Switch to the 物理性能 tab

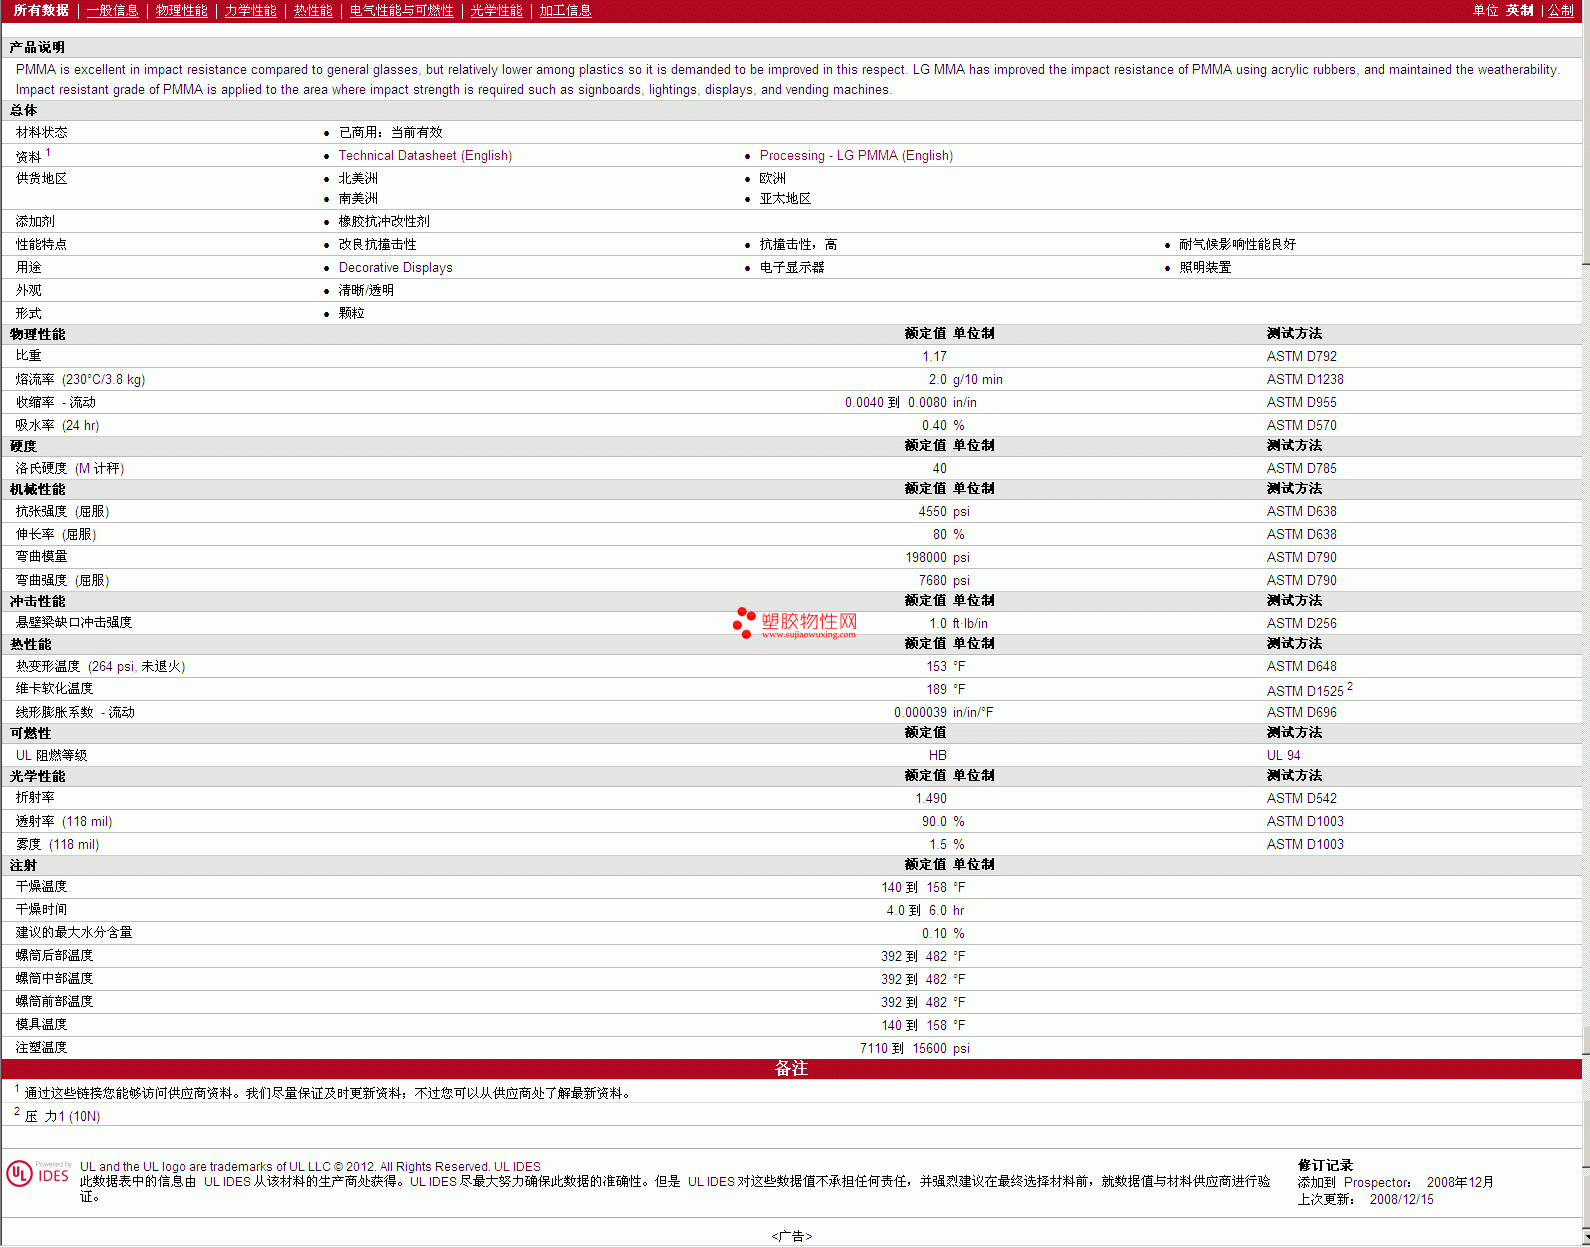(x=181, y=10)
